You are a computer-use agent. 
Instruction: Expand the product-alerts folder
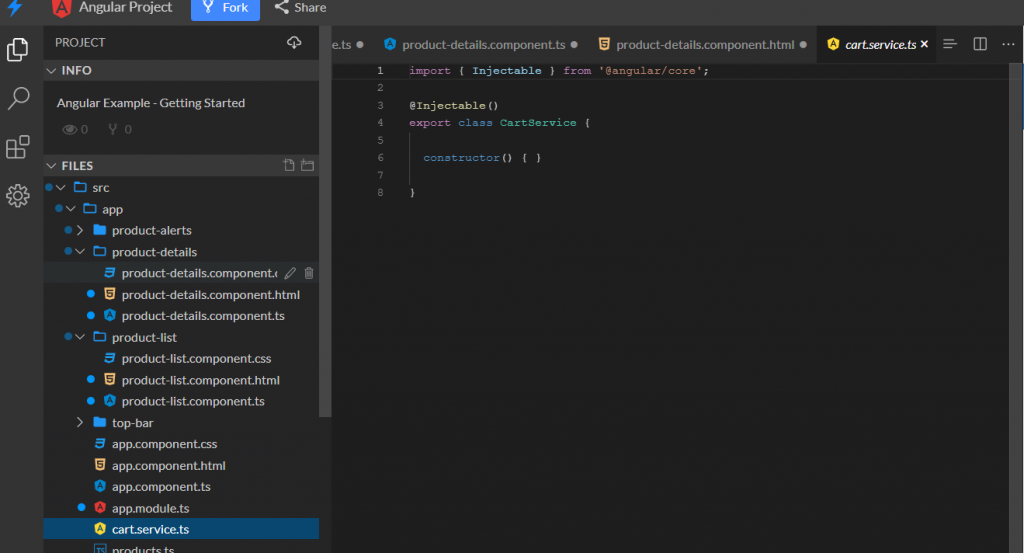[x=80, y=230]
